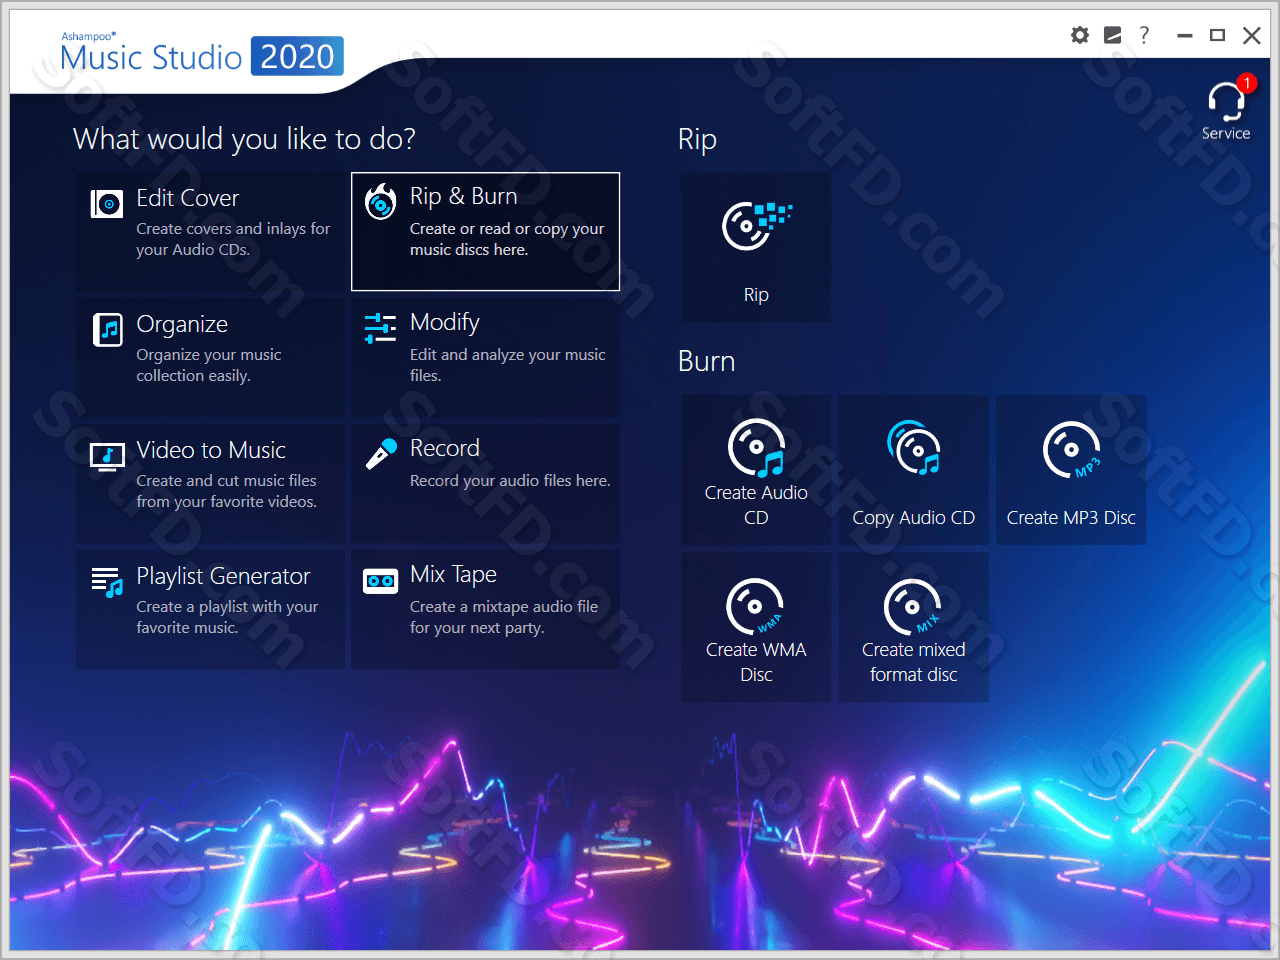This screenshot has width=1280, height=960.
Task: Launch Video to Music
Action: 210,483
